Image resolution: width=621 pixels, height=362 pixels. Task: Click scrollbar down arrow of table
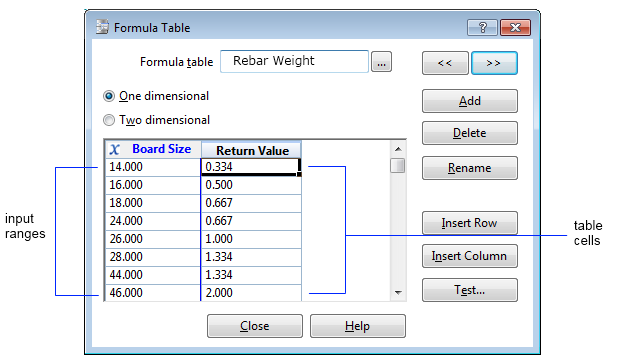click(398, 293)
